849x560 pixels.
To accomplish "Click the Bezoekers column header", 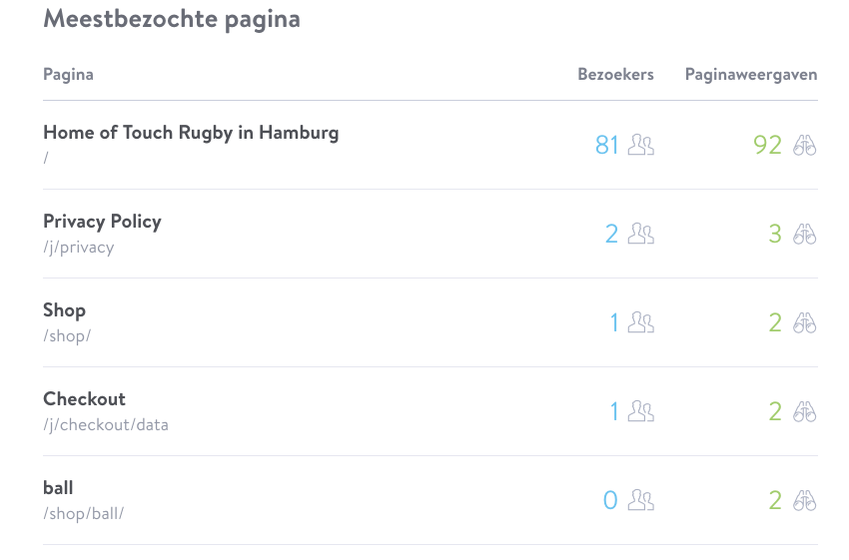I will coord(616,74).
